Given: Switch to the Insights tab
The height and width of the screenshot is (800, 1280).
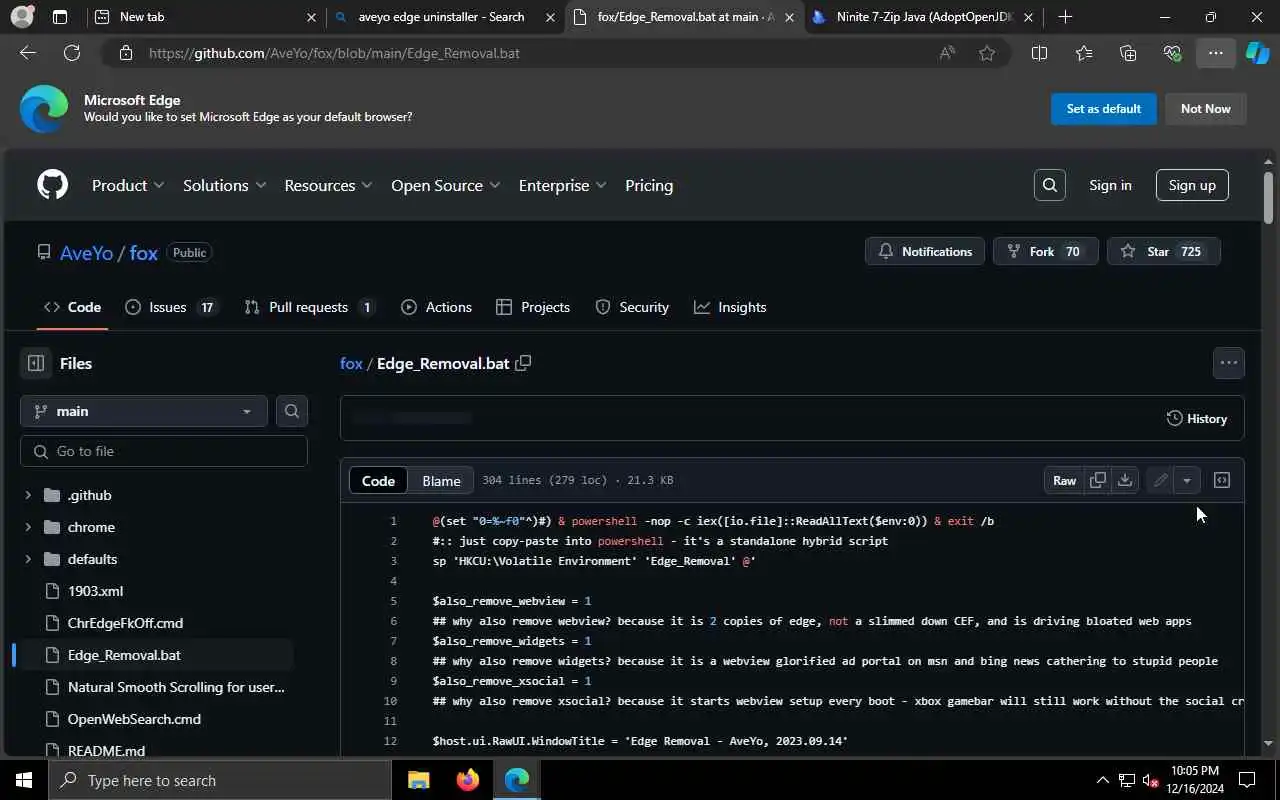Looking at the screenshot, I should (x=730, y=307).
